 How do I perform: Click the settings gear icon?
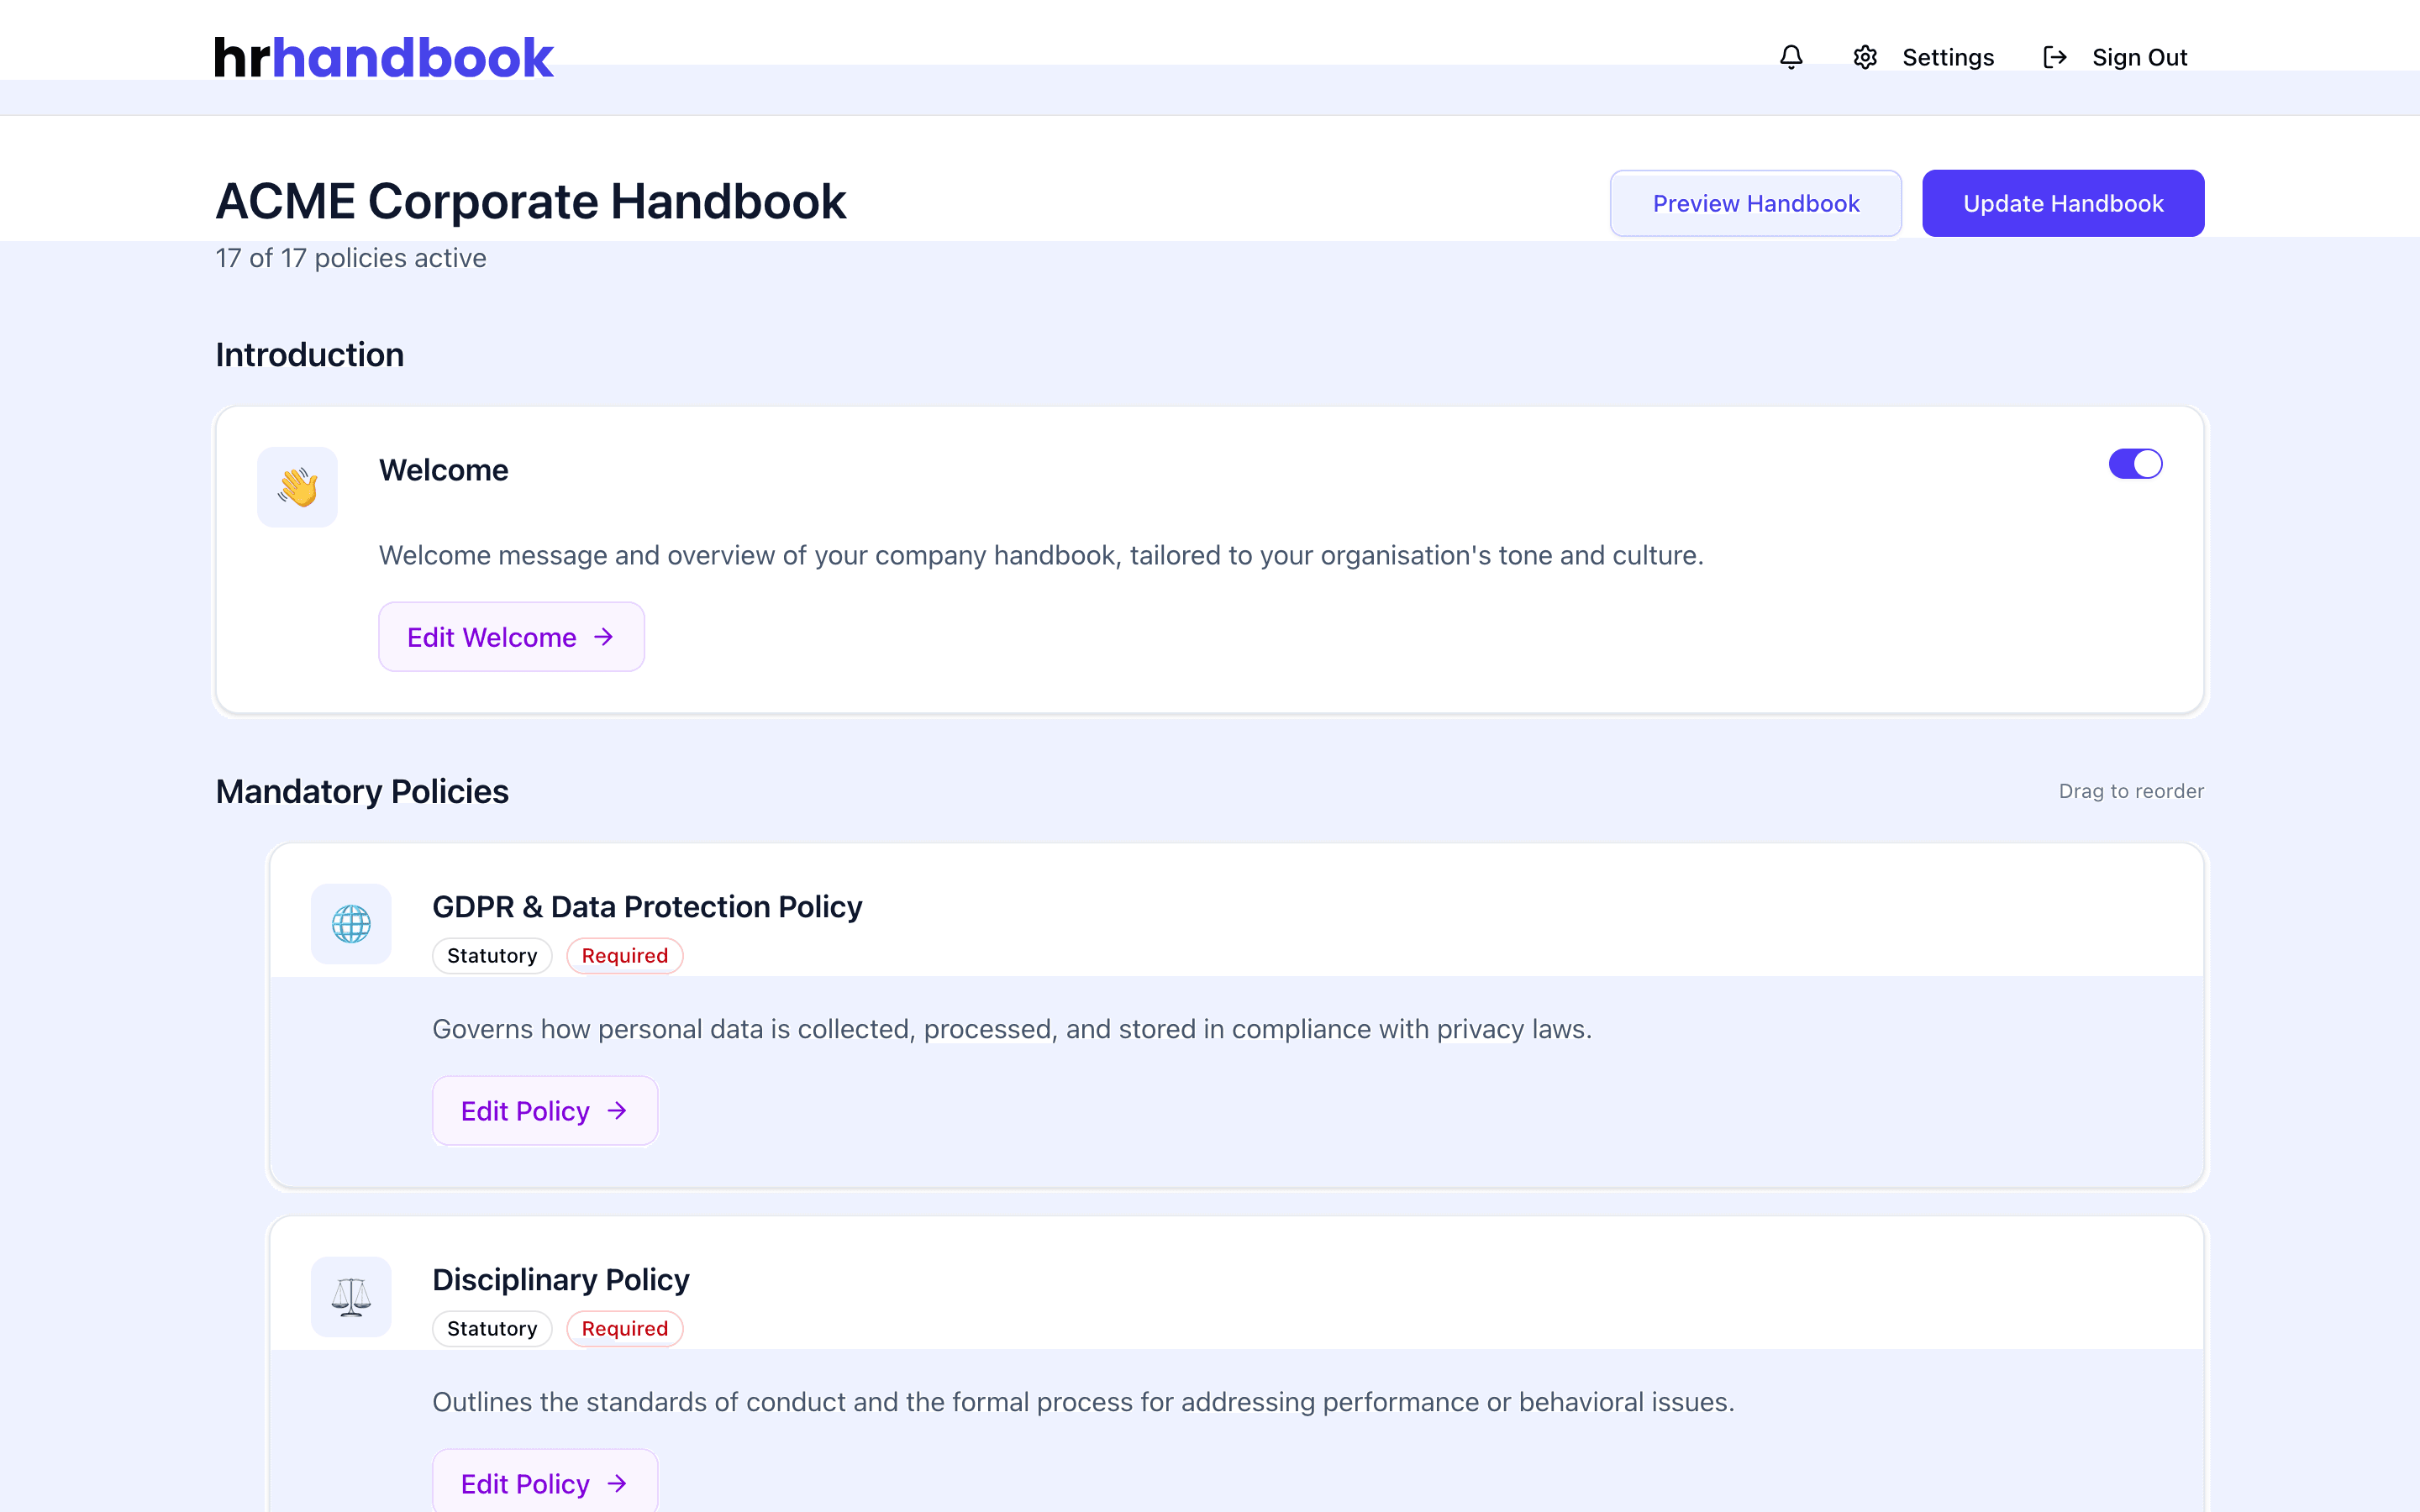1866,57
